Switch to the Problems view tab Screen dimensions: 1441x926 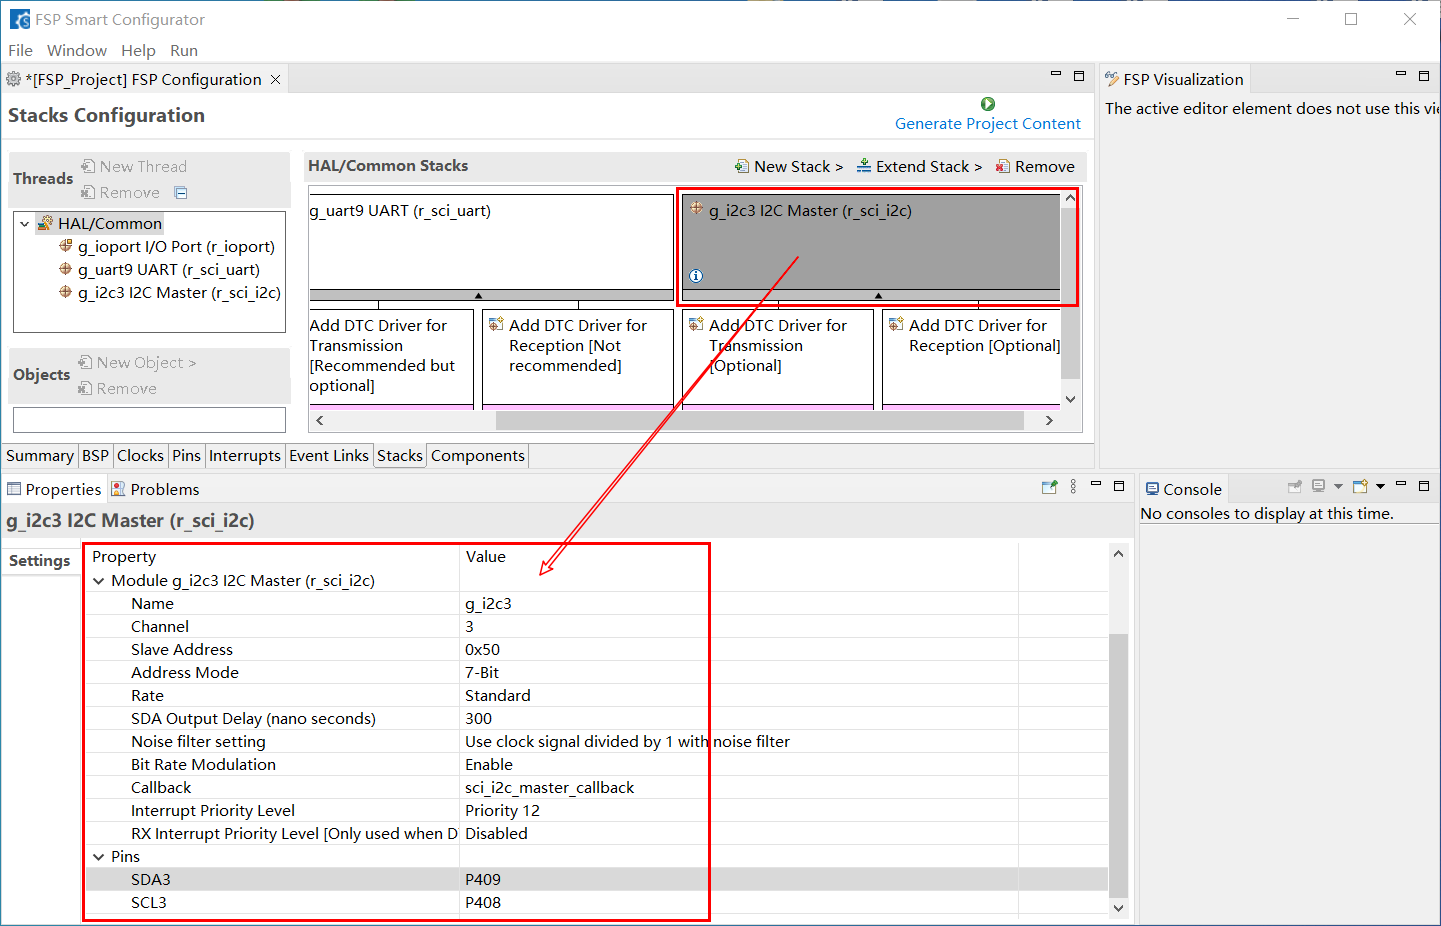(155, 489)
